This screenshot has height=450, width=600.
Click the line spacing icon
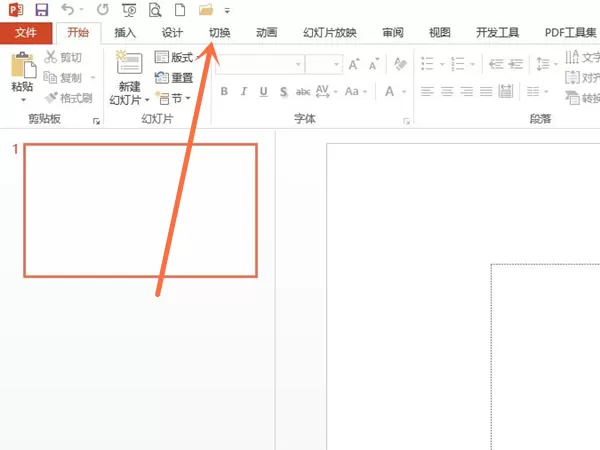pyautogui.click(x=543, y=64)
